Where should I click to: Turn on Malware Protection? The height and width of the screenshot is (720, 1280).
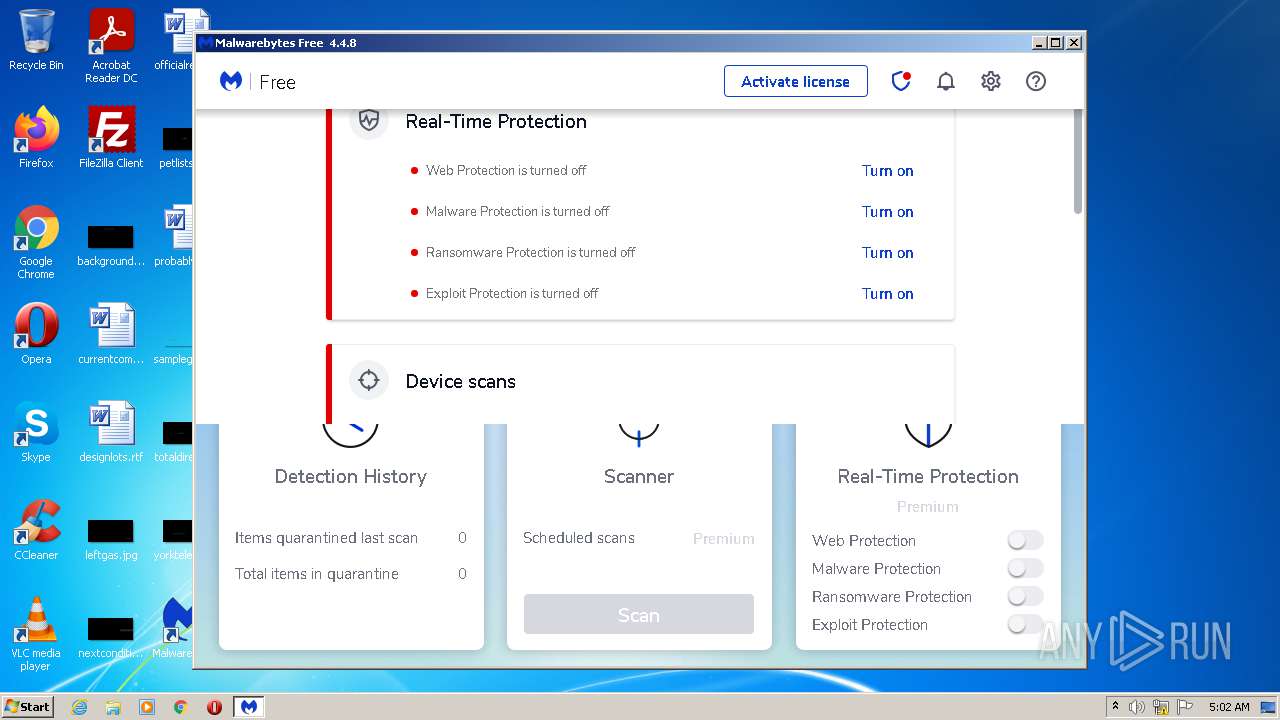point(887,212)
